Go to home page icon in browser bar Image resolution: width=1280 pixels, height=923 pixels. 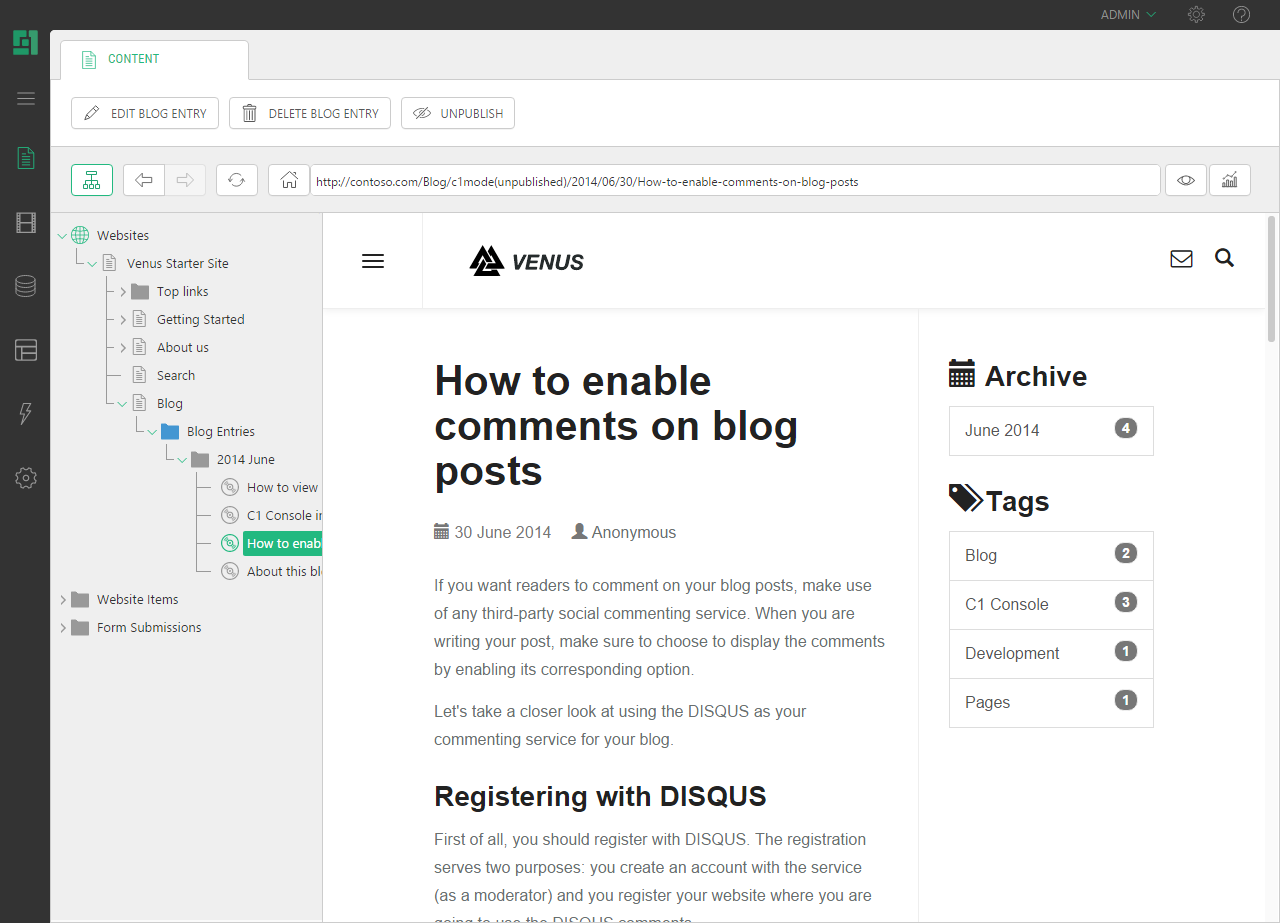289,180
